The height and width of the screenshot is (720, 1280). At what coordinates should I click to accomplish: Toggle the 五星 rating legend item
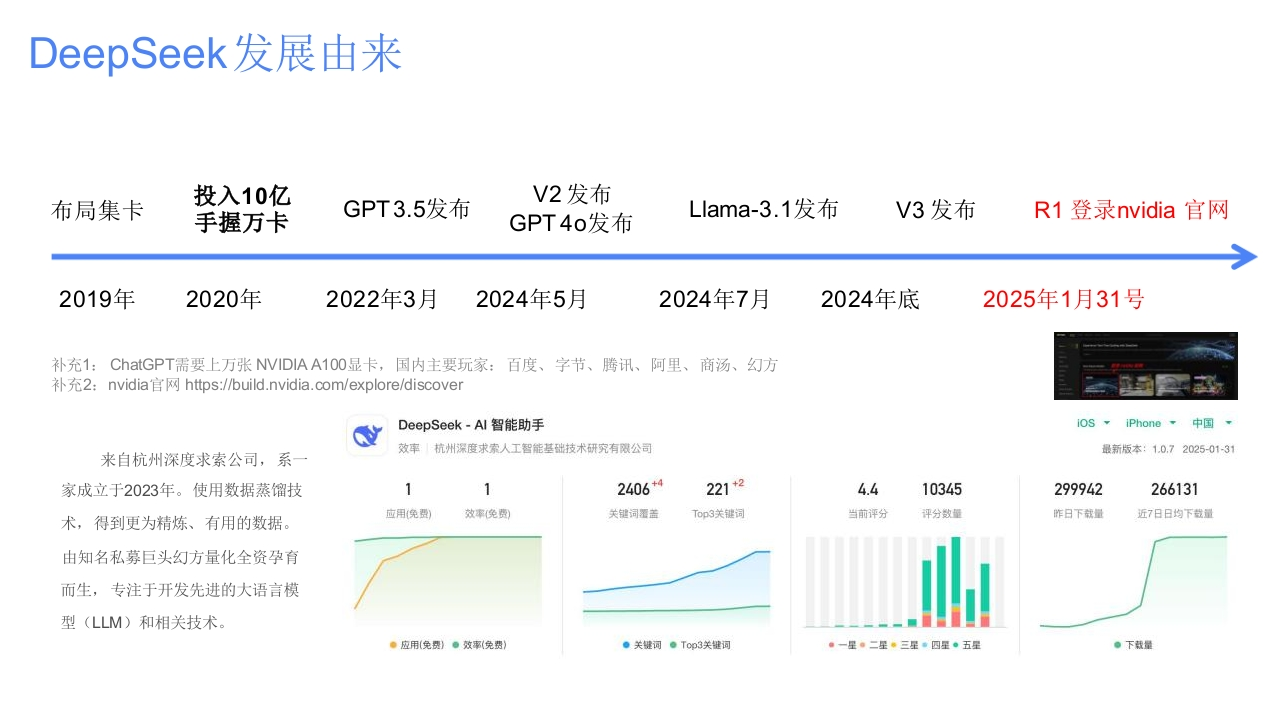coord(966,645)
